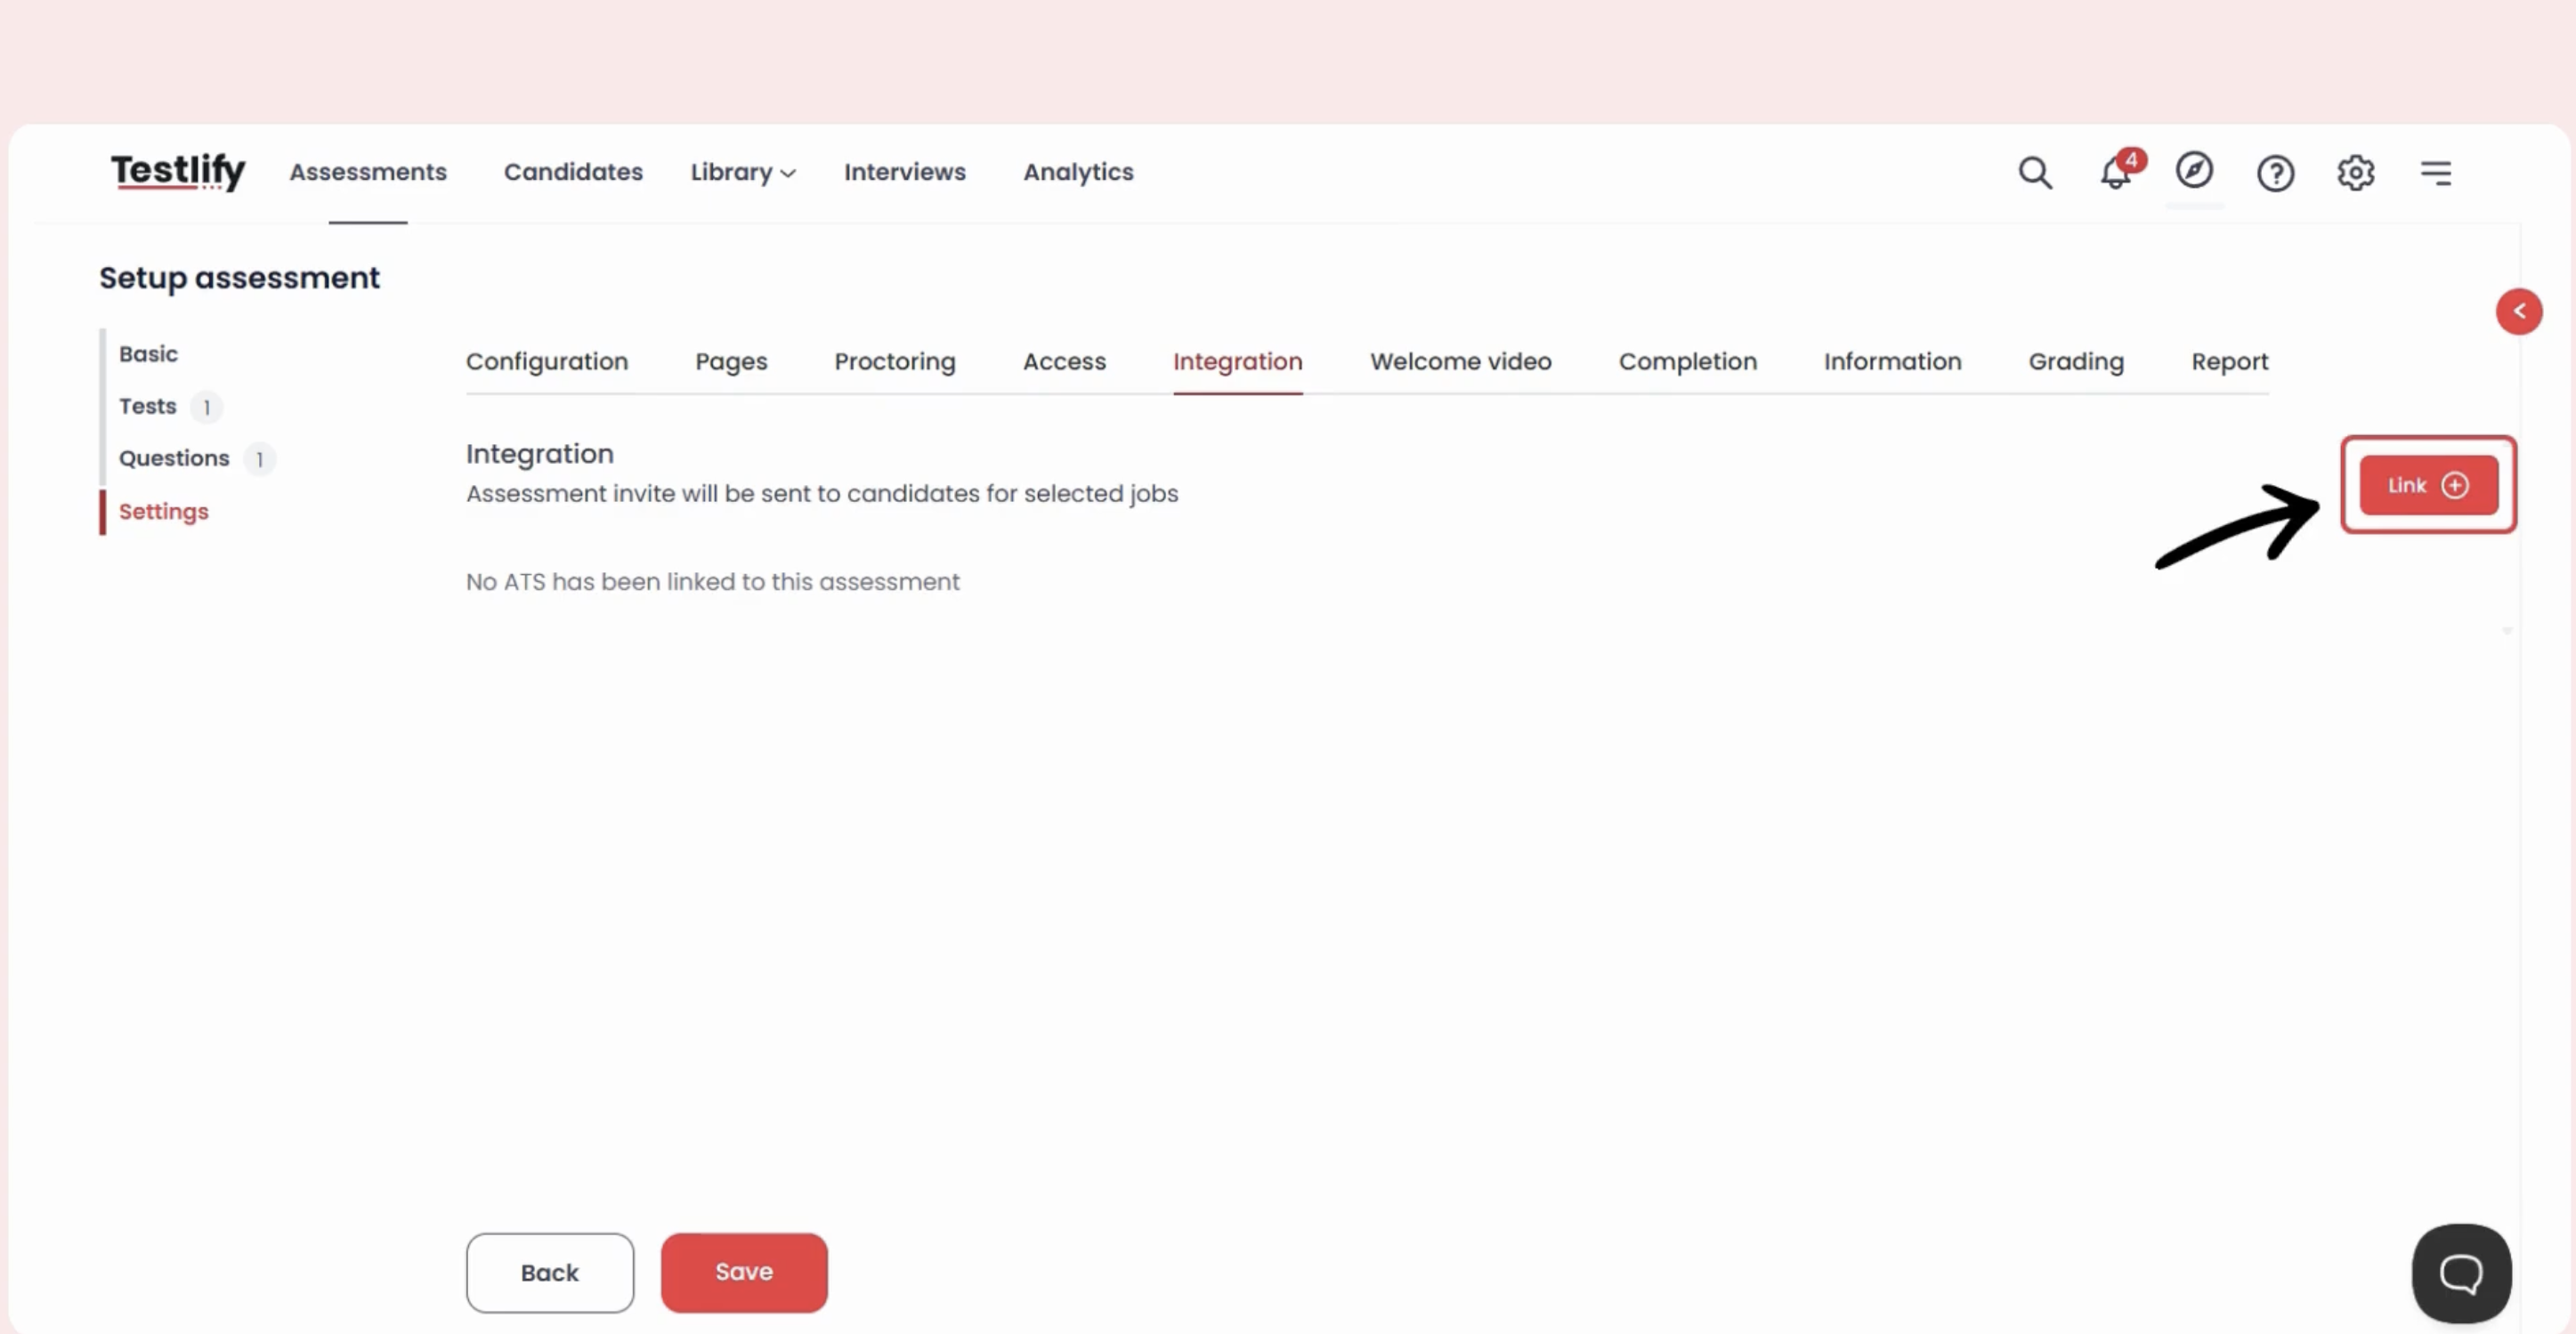The image size is (2576, 1334).
Task: Open the search magnifier icon
Action: tap(2034, 173)
